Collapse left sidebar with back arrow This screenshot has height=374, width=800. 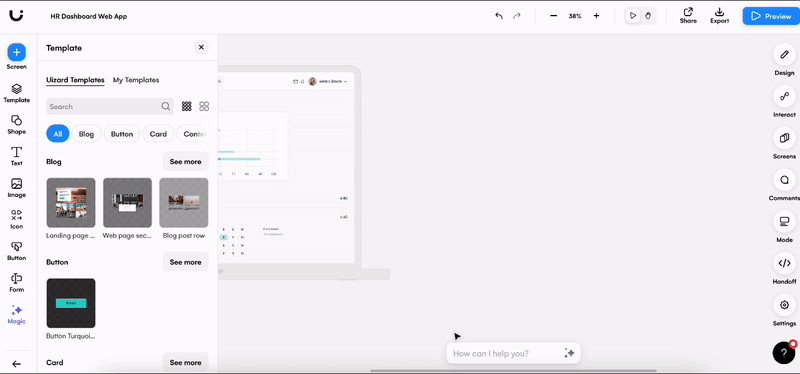pos(16,364)
